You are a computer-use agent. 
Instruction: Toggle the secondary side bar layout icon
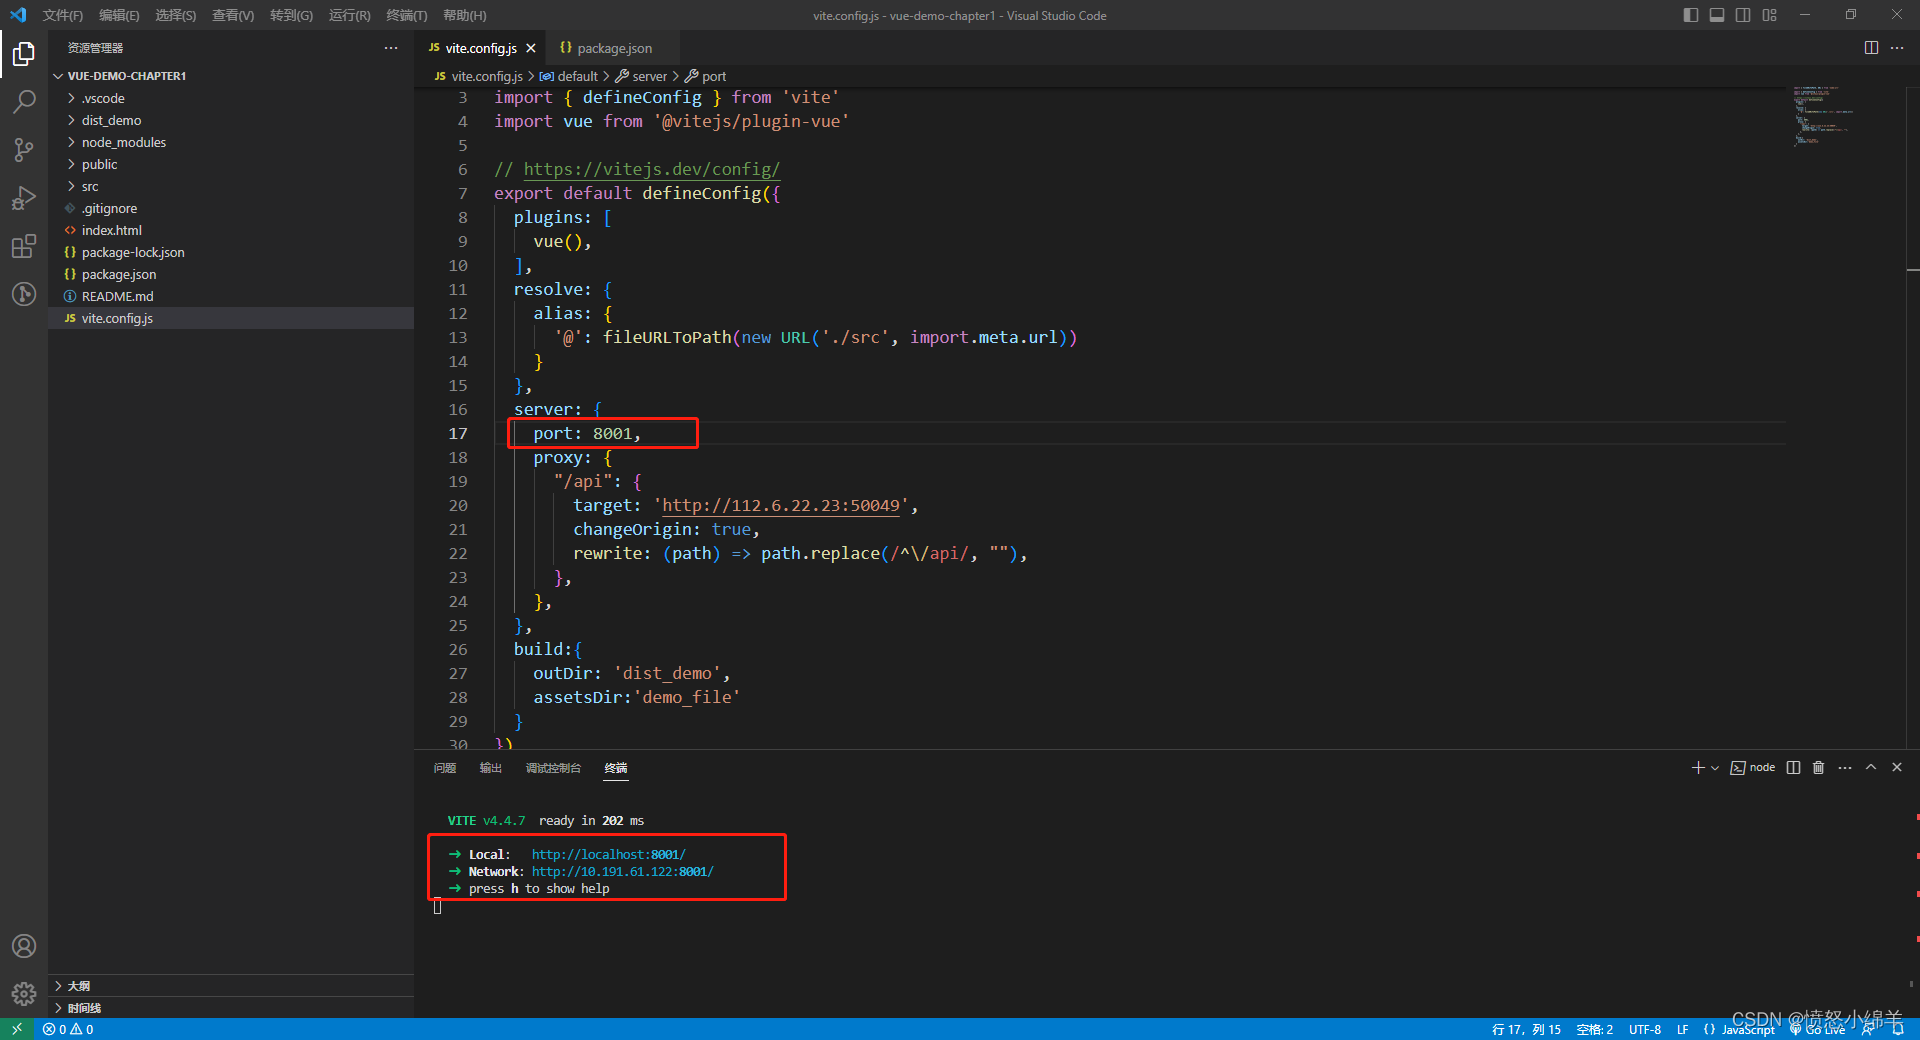pos(1743,15)
